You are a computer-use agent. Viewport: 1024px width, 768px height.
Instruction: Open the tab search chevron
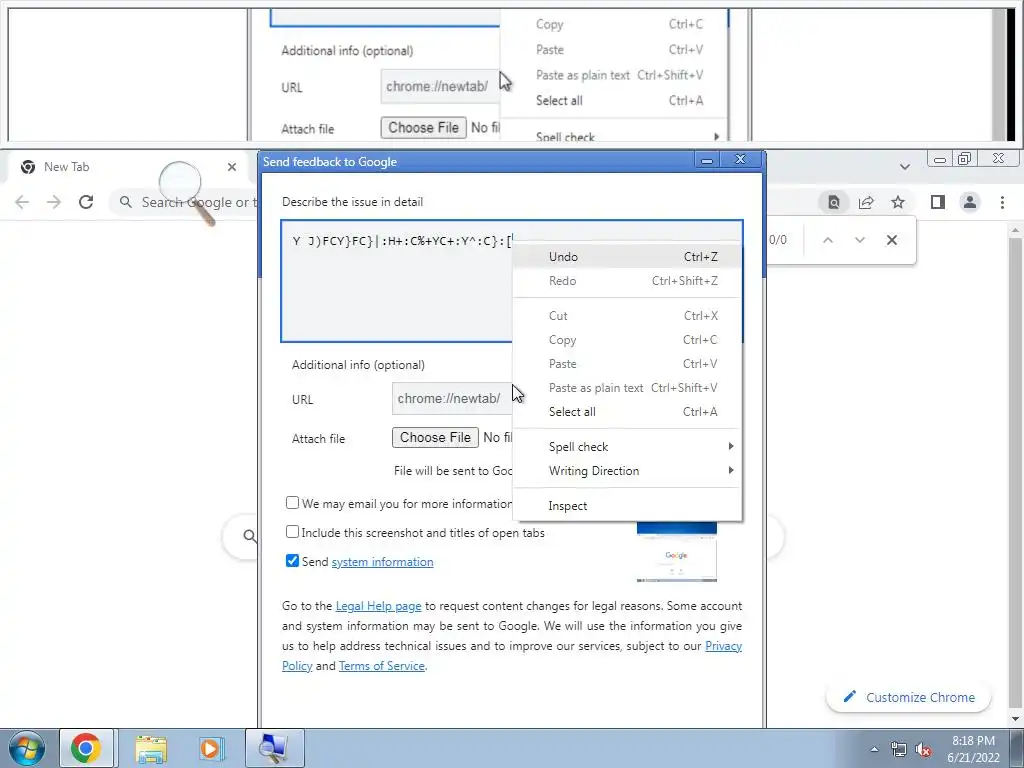[904, 167]
